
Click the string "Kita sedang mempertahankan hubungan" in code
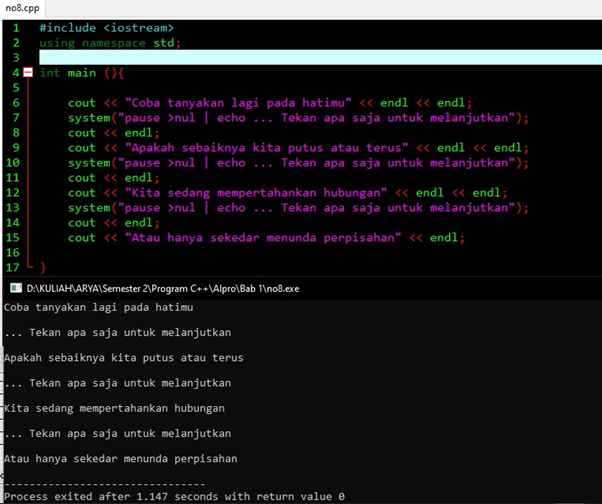pyautogui.click(x=256, y=193)
